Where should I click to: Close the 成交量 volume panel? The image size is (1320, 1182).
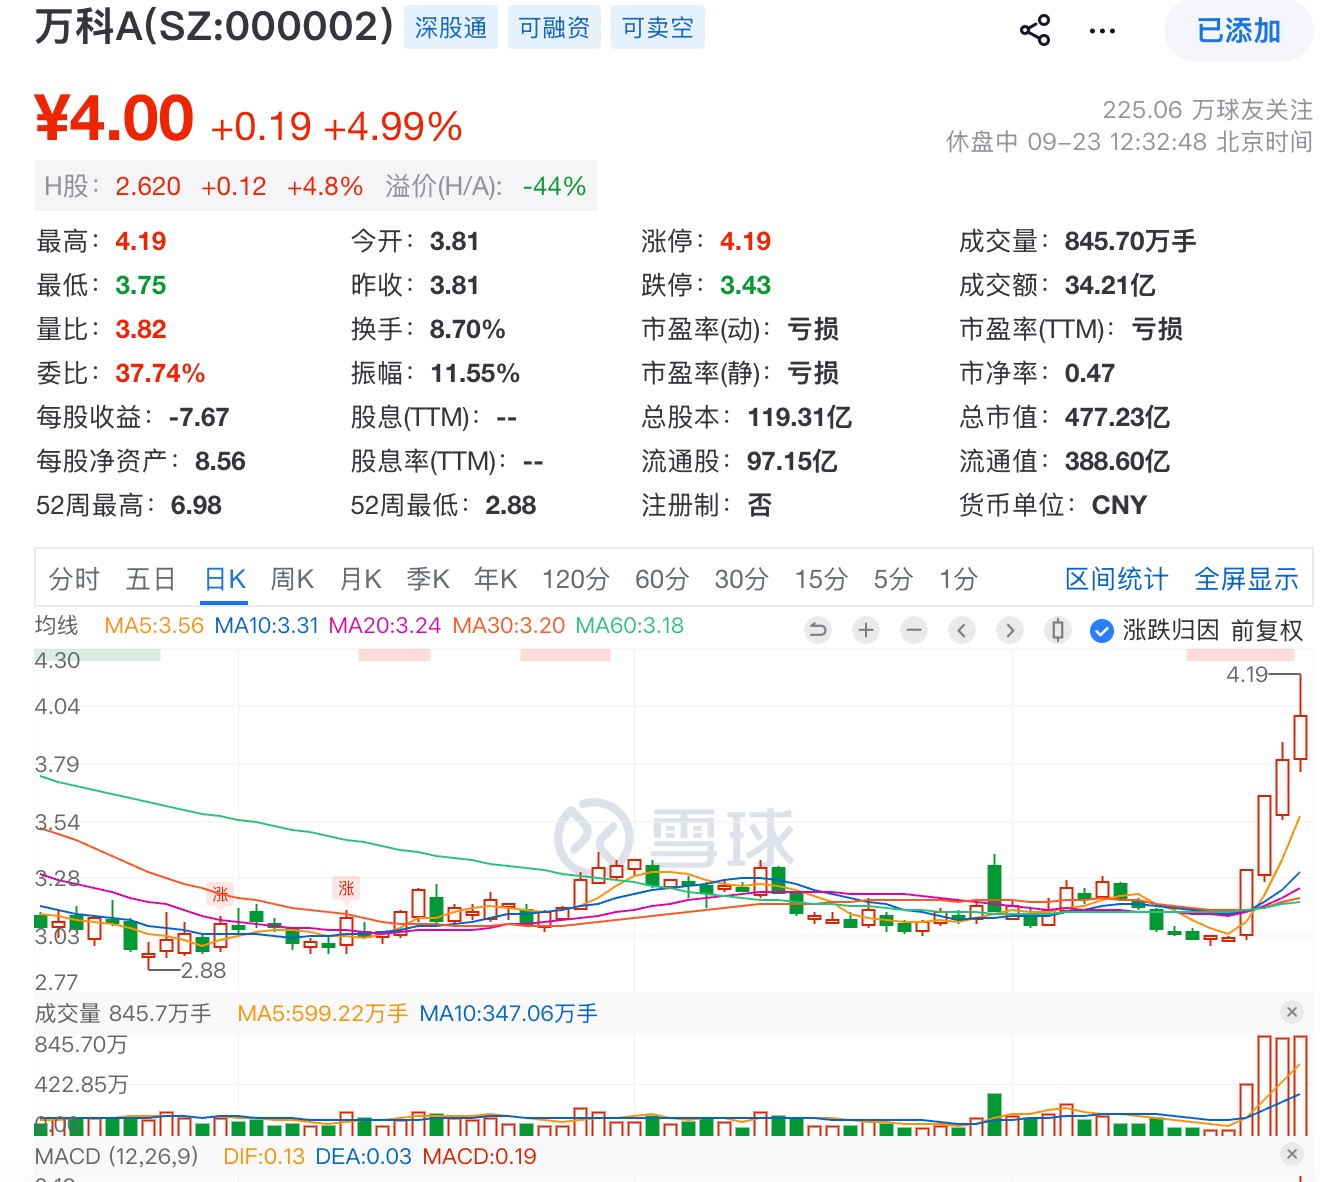coord(1292,1012)
